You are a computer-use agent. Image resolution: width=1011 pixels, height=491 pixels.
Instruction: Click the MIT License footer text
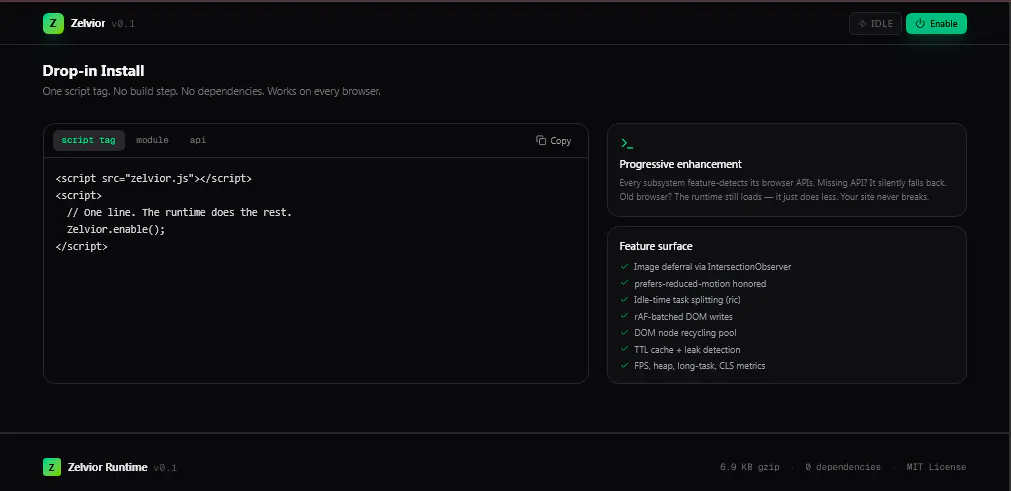coord(936,467)
